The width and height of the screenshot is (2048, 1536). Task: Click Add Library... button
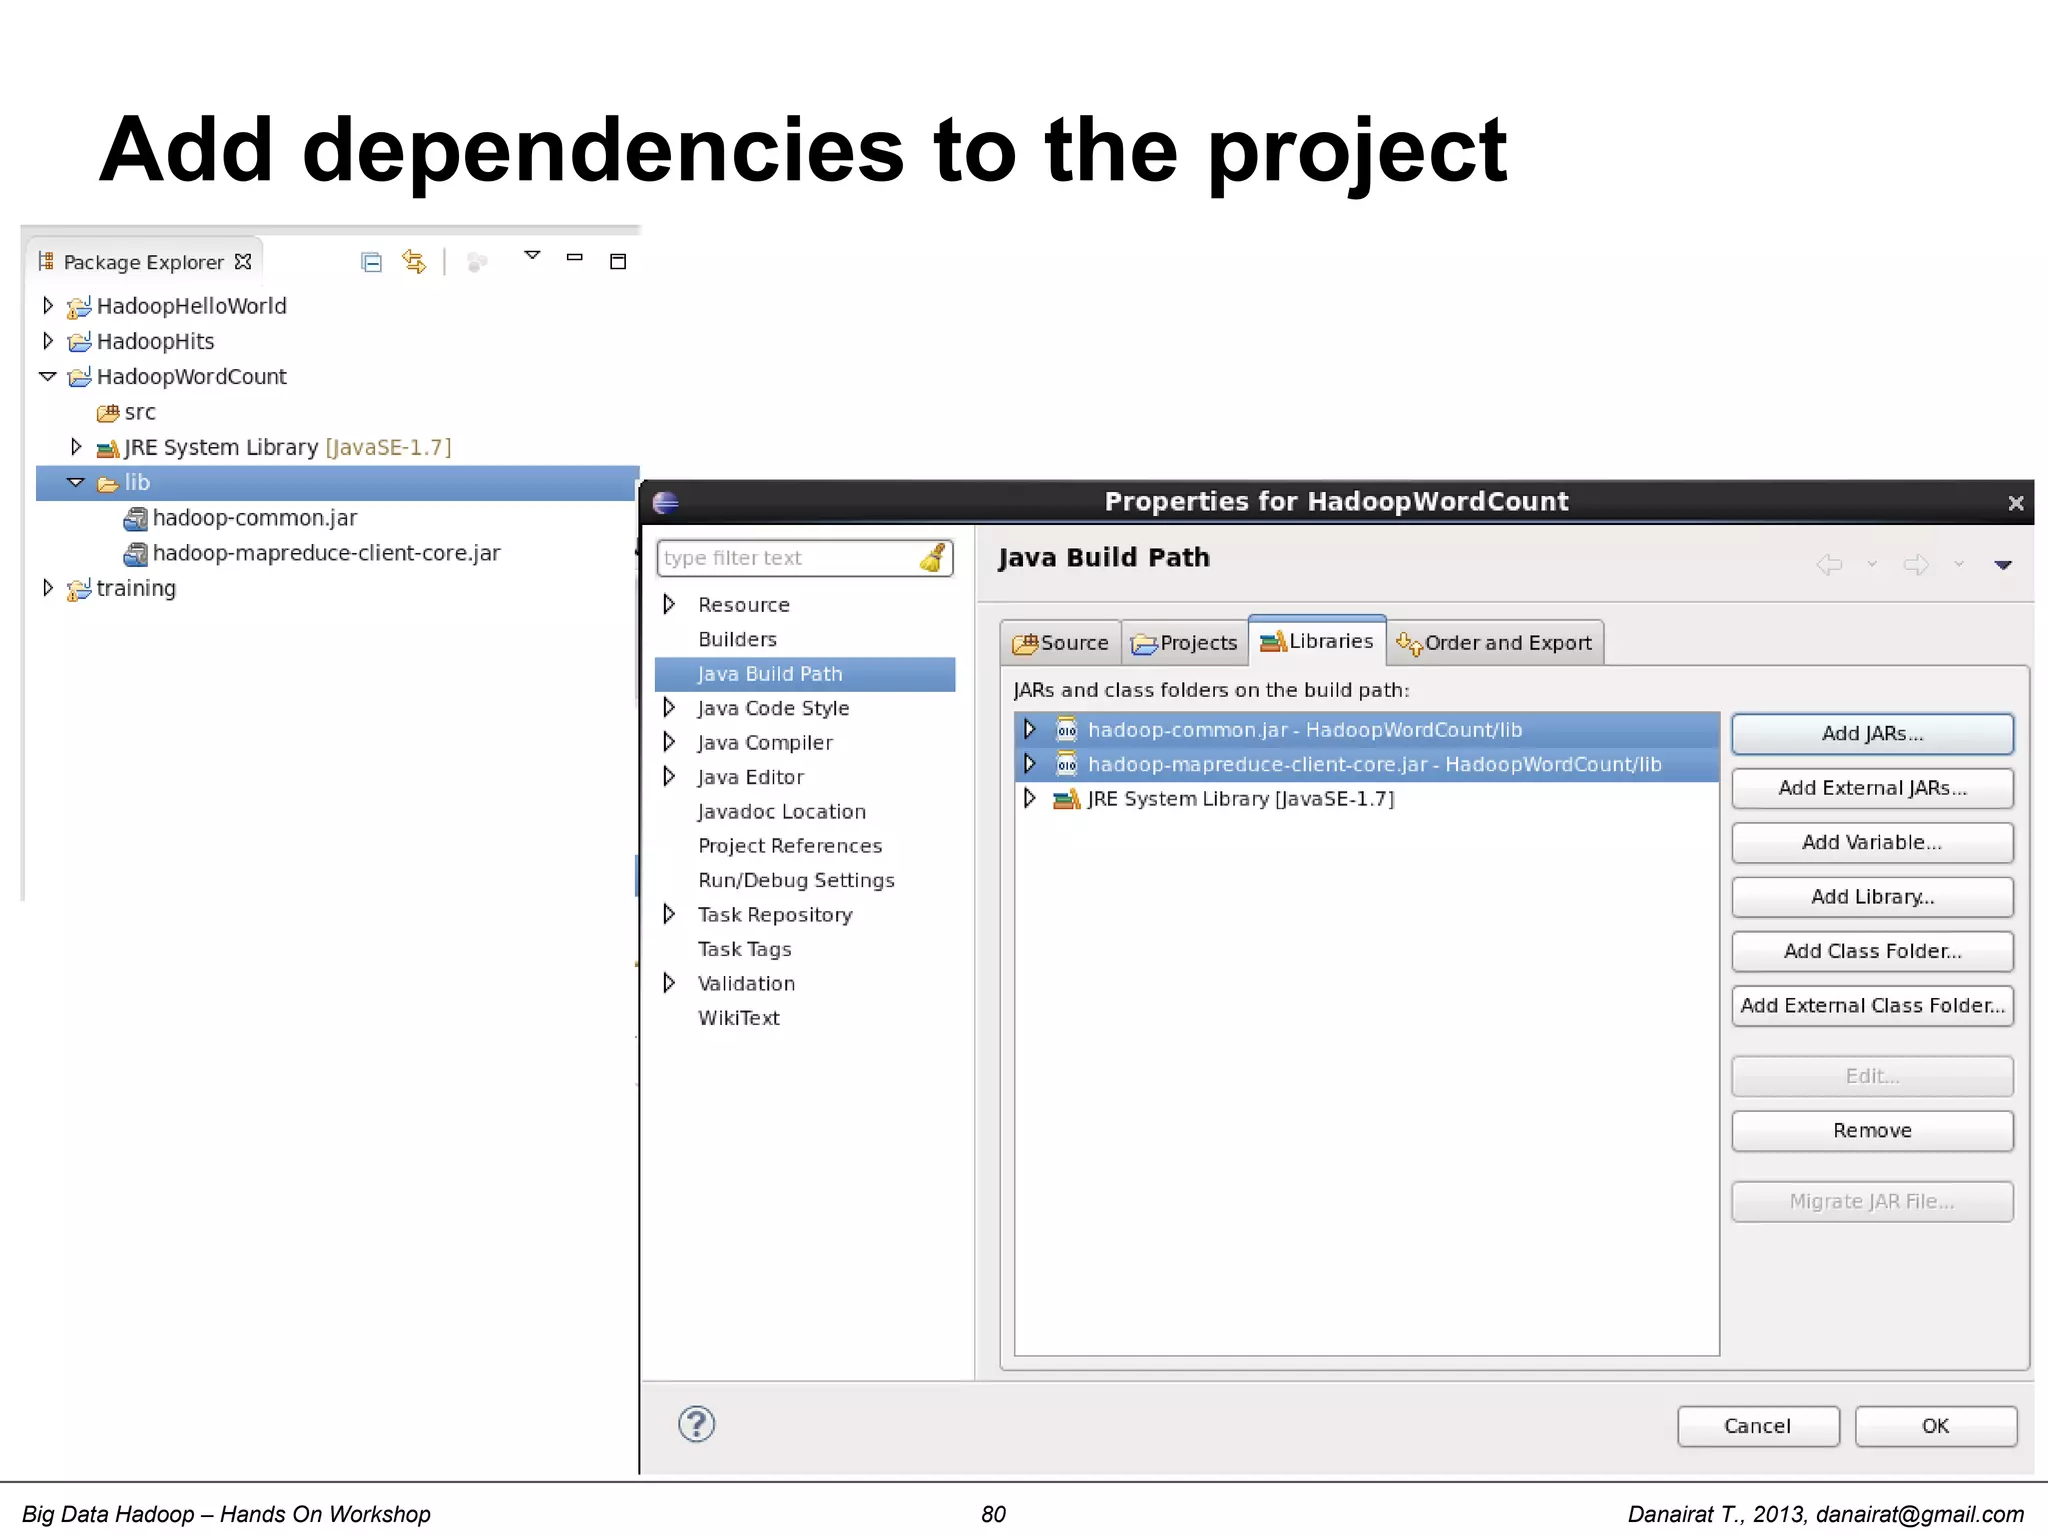[x=1872, y=897]
